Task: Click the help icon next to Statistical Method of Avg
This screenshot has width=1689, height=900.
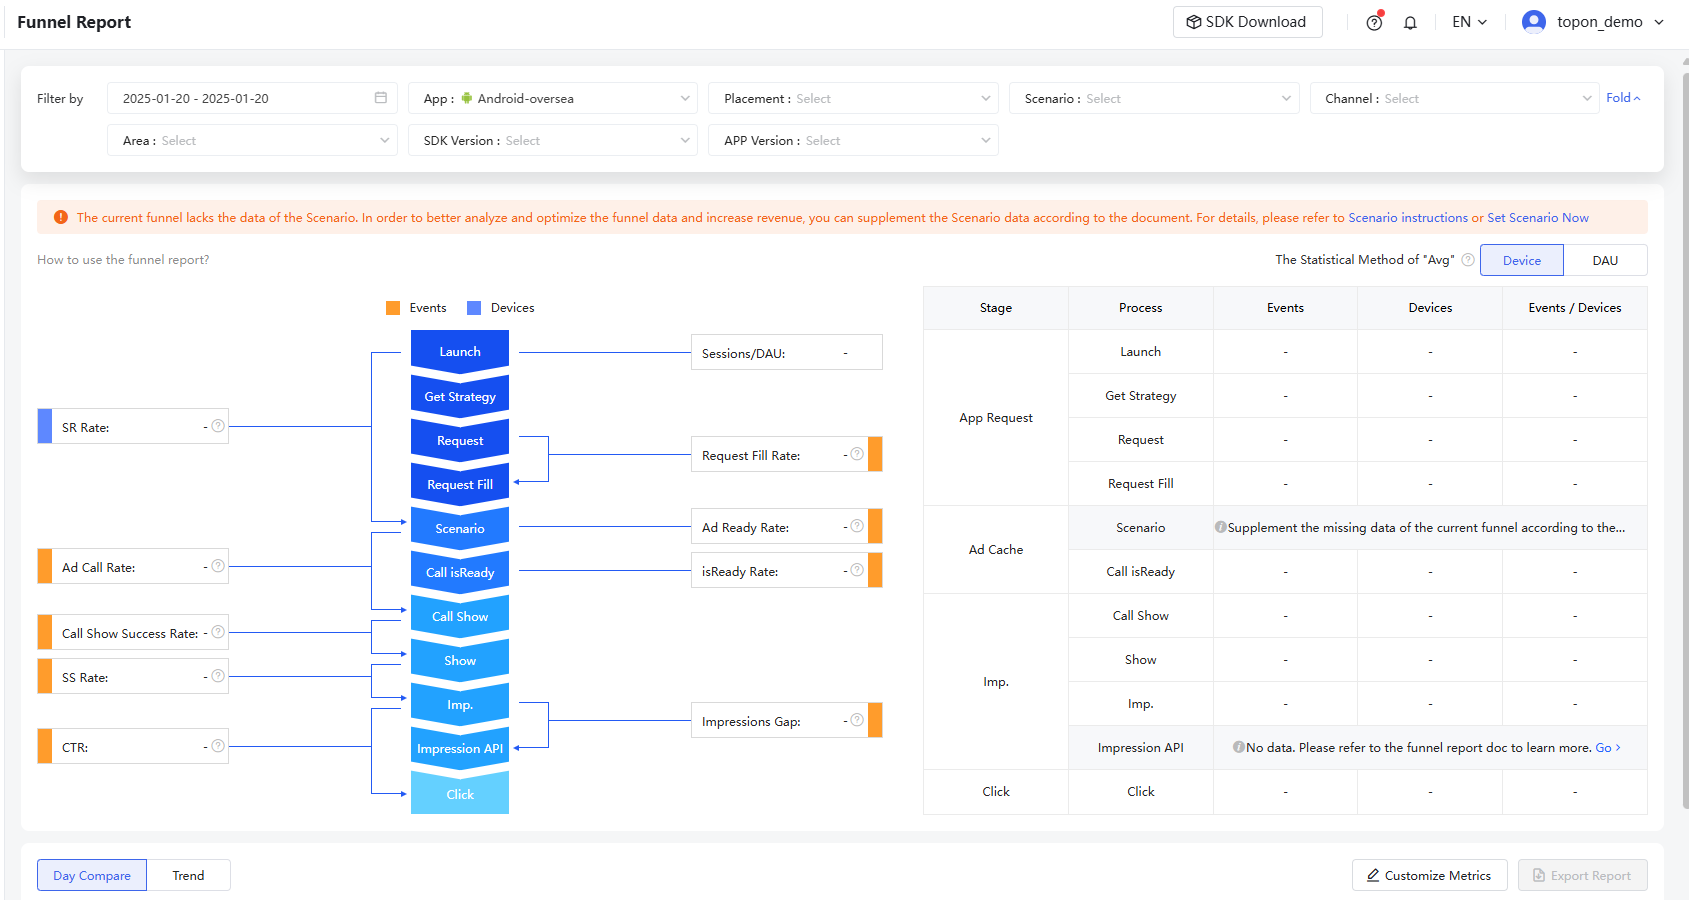Action: [1467, 259]
